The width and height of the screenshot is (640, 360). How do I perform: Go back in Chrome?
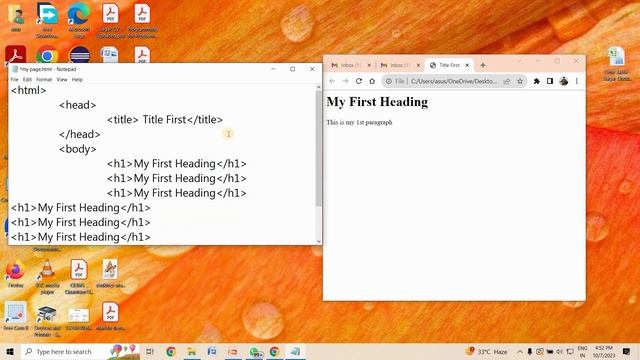332,81
